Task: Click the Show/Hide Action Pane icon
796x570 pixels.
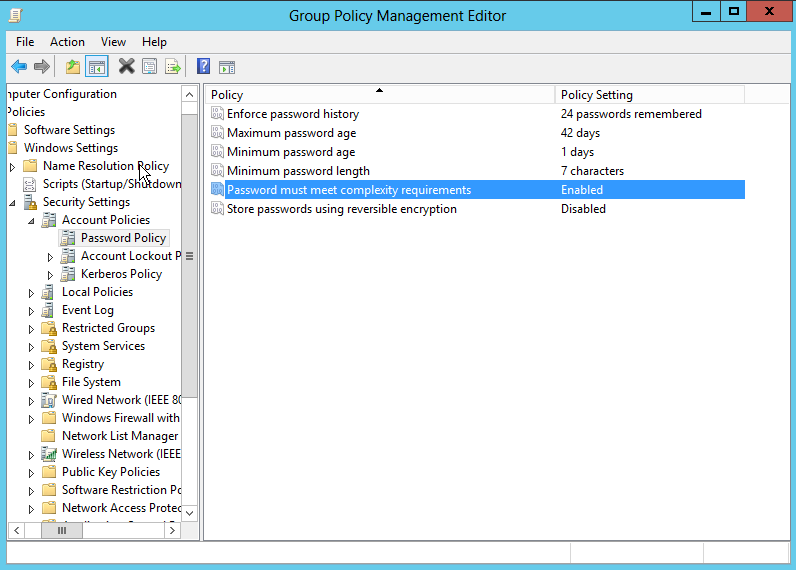Action: 226,66
